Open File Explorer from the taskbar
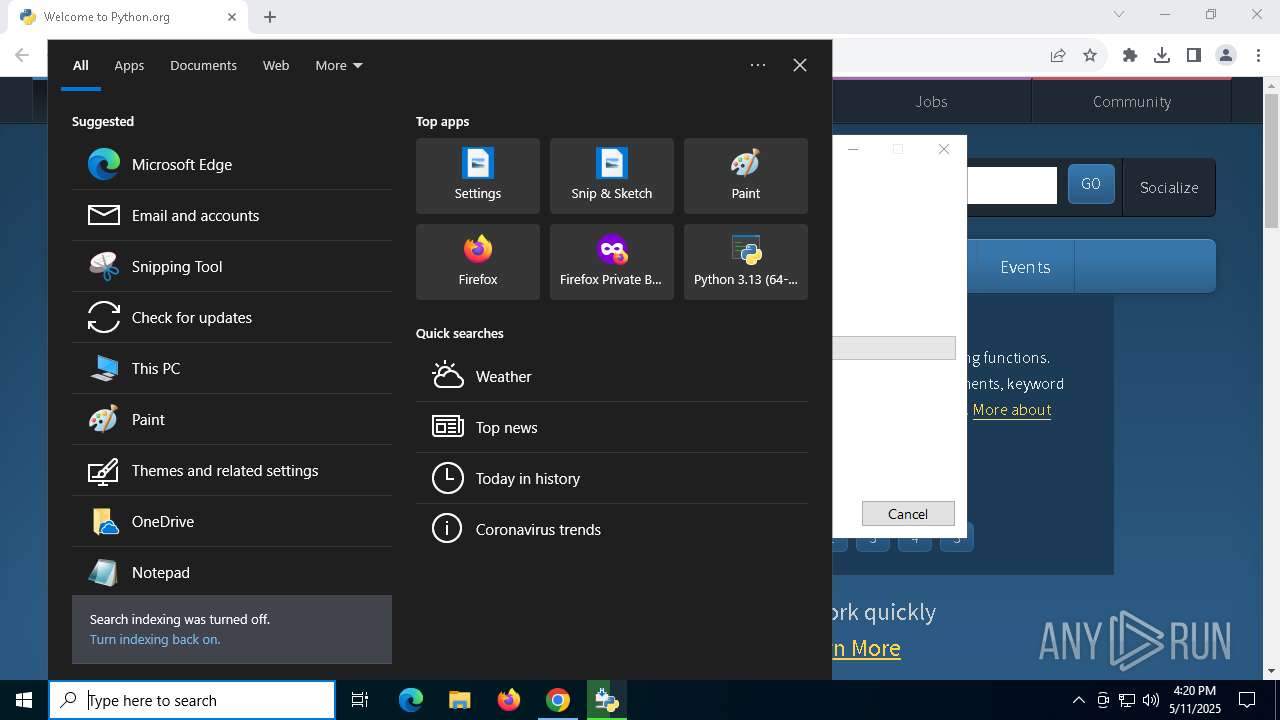The width and height of the screenshot is (1280, 720). (460, 700)
